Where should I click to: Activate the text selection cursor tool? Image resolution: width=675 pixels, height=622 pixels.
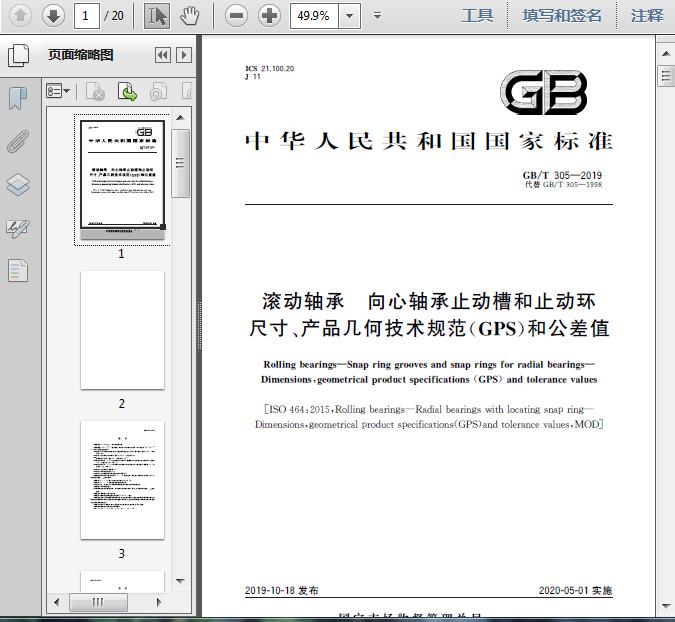click(x=157, y=16)
